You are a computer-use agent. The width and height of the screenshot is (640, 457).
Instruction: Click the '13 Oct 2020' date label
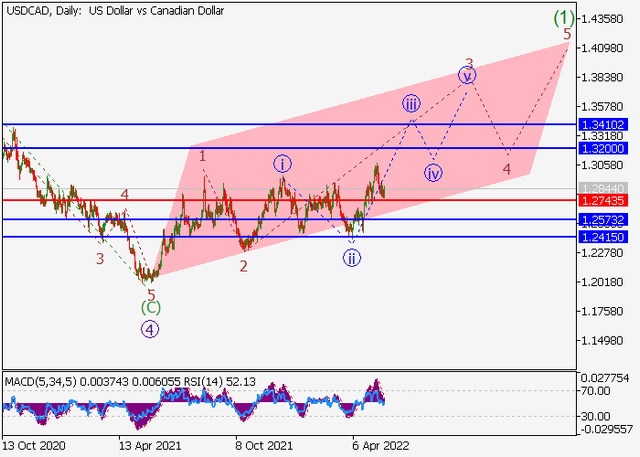33,446
